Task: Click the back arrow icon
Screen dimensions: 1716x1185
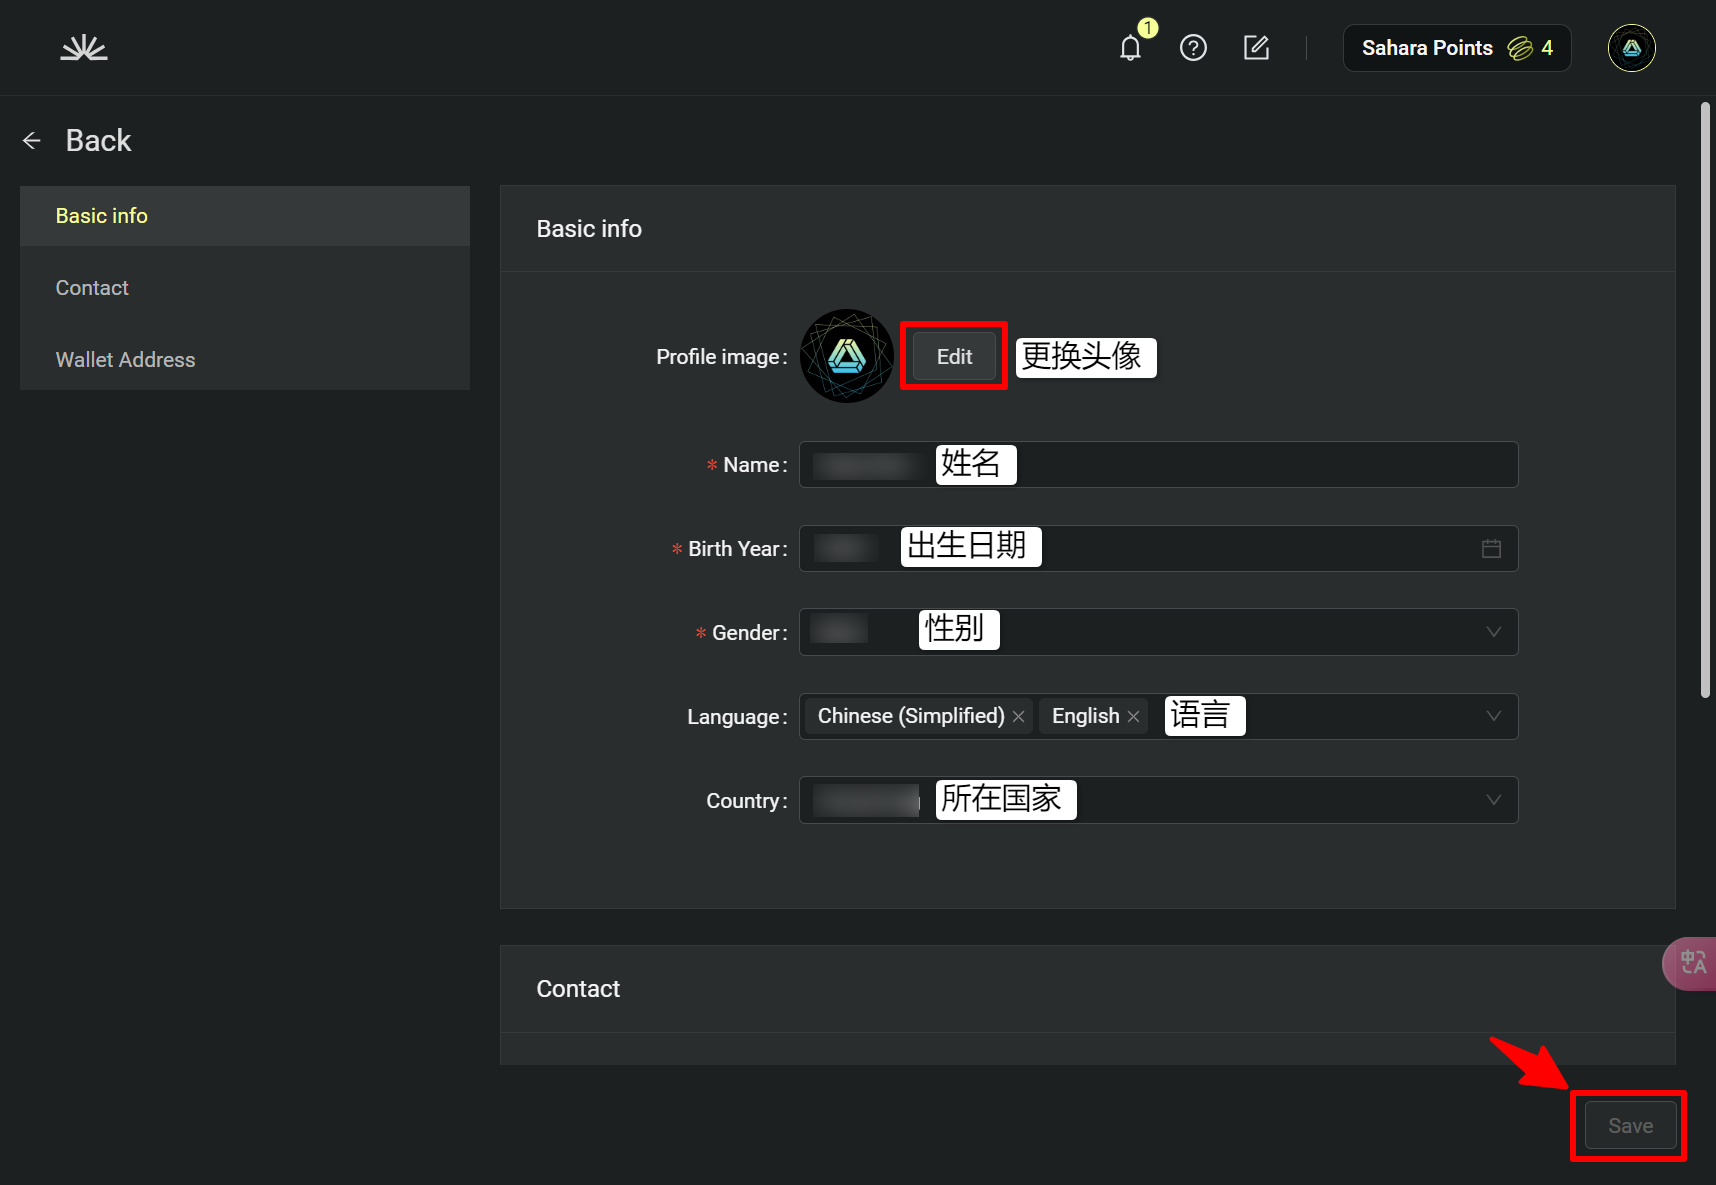Action: 32,141
